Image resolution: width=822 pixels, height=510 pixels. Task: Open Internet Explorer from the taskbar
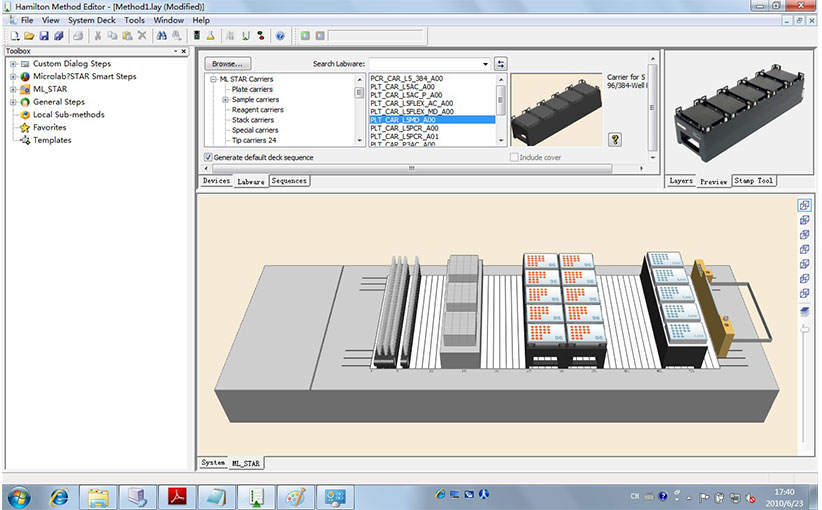point(59,497)
